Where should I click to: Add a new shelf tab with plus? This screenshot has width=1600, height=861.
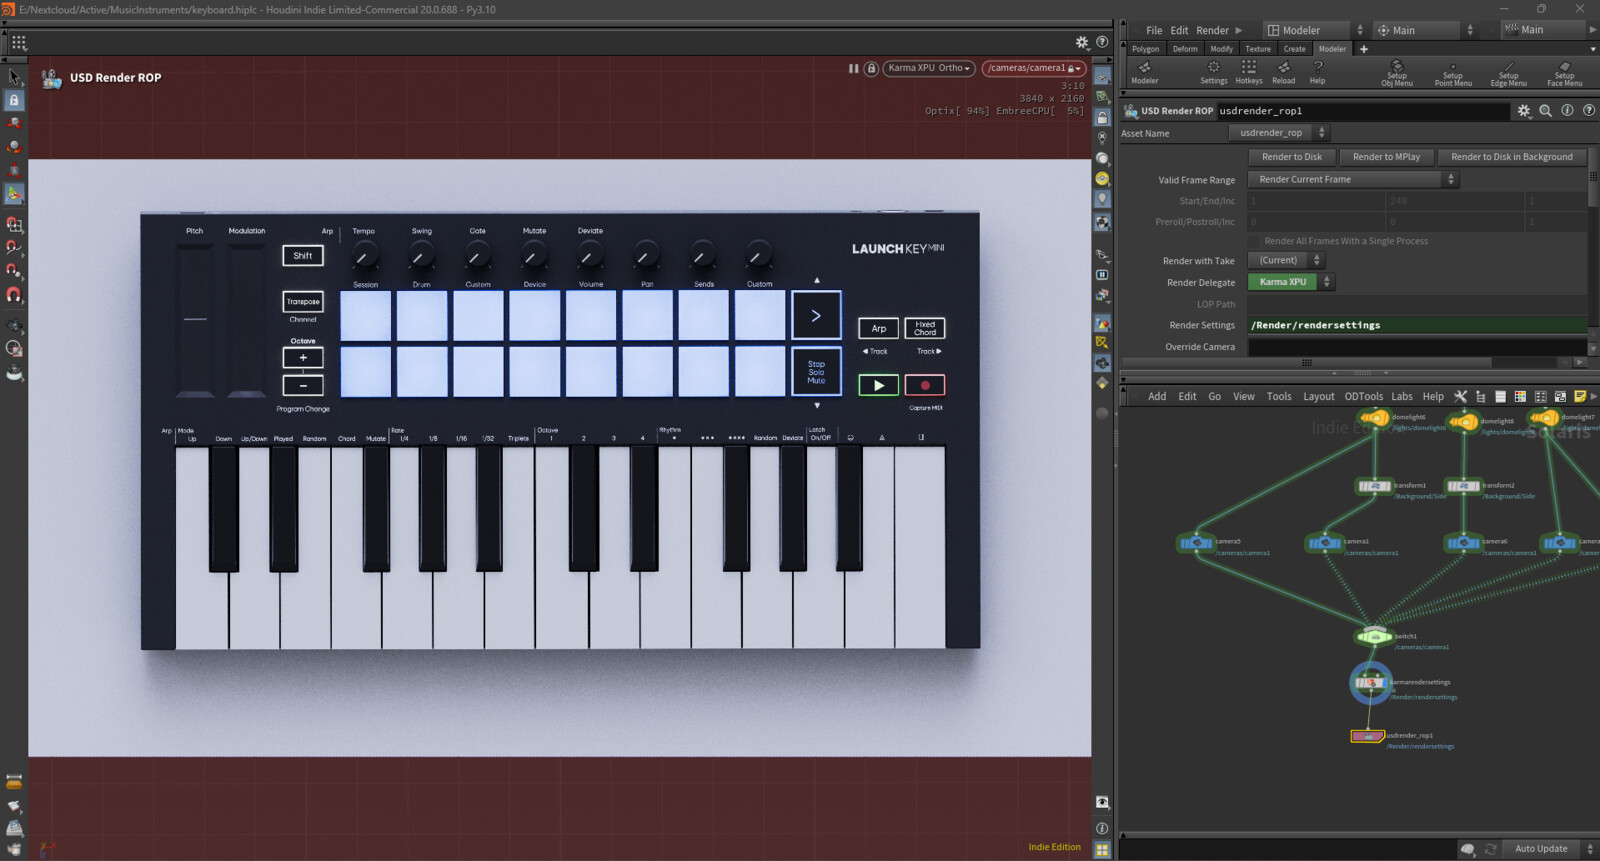pos(1363,48)
